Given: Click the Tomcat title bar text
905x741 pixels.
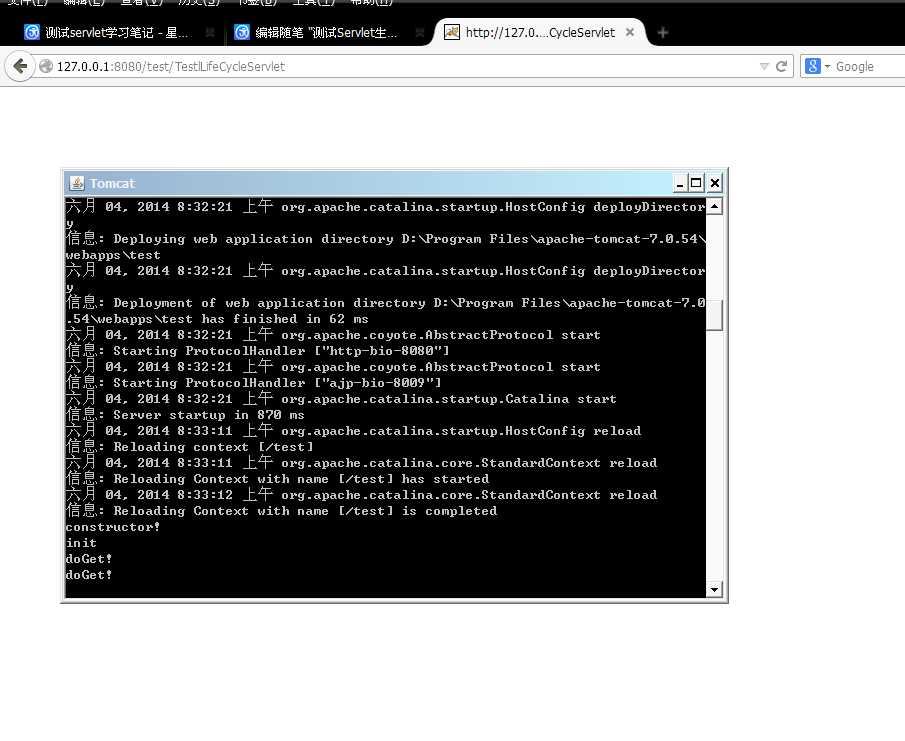Looking at the screenshot, I should 112,184.
